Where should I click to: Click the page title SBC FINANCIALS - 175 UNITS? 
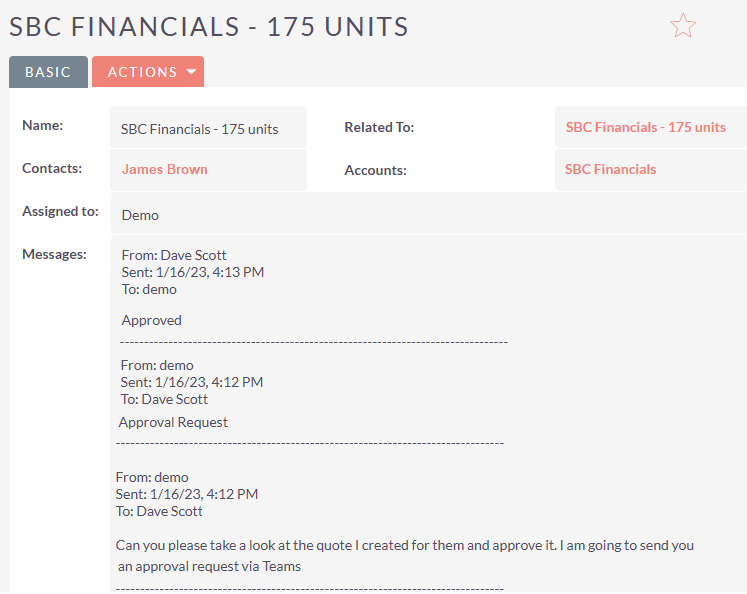209,27
